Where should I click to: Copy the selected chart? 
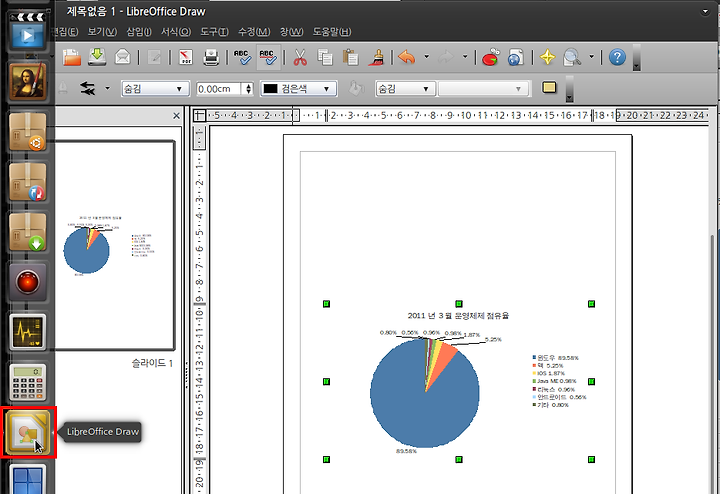point(325,57)
